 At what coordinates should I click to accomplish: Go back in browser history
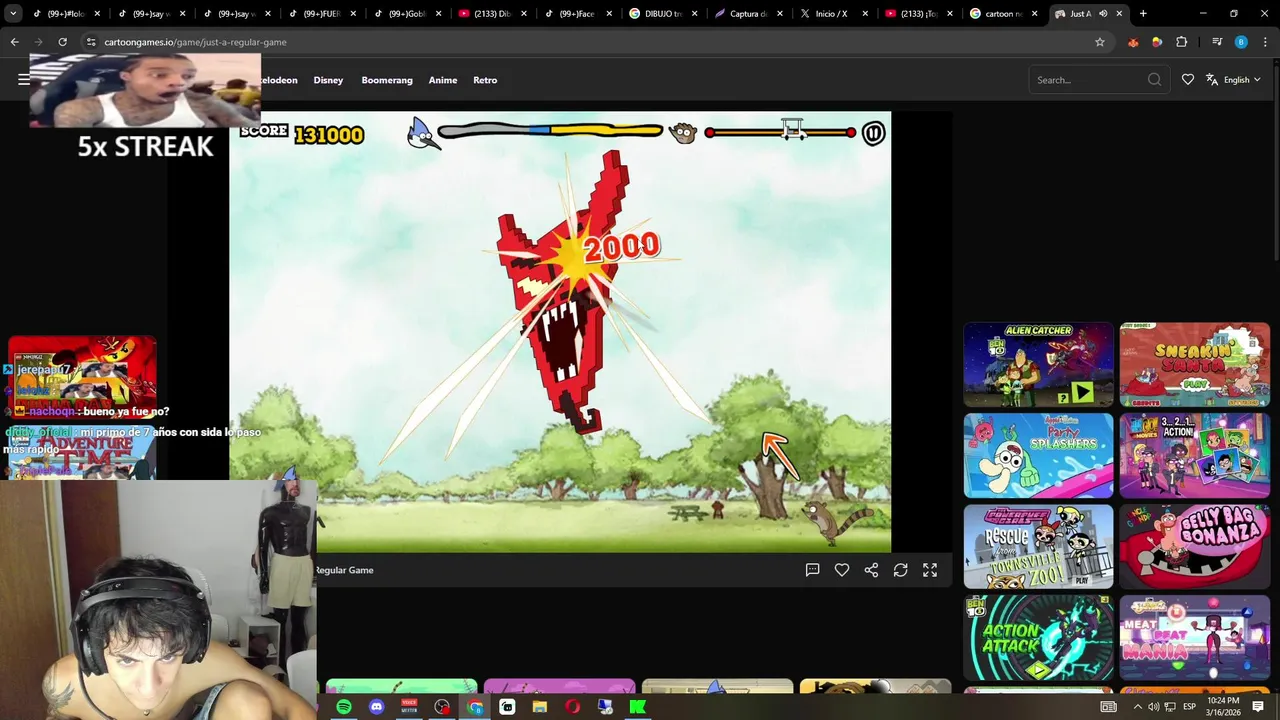[x=14, y=42]
